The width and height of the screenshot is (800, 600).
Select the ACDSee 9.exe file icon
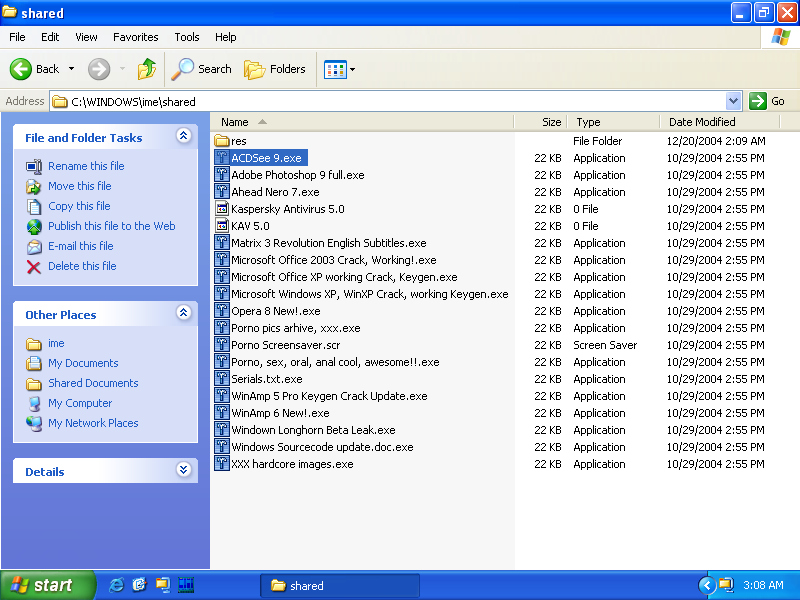[221, 158]
